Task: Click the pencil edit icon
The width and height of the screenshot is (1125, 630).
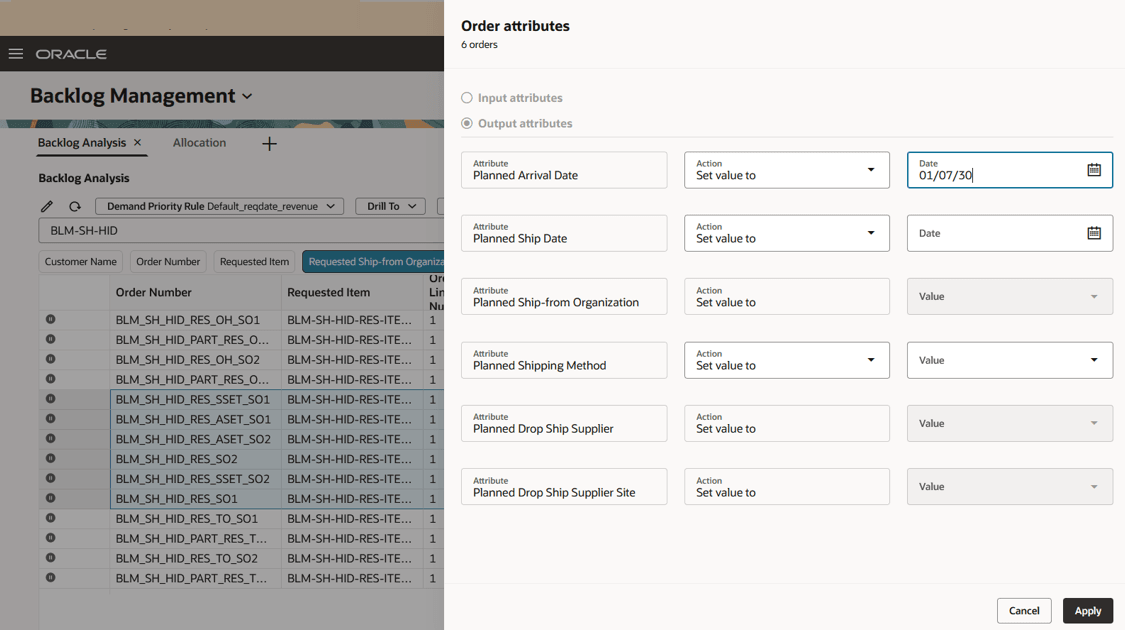Action: [x=47, y=207]
